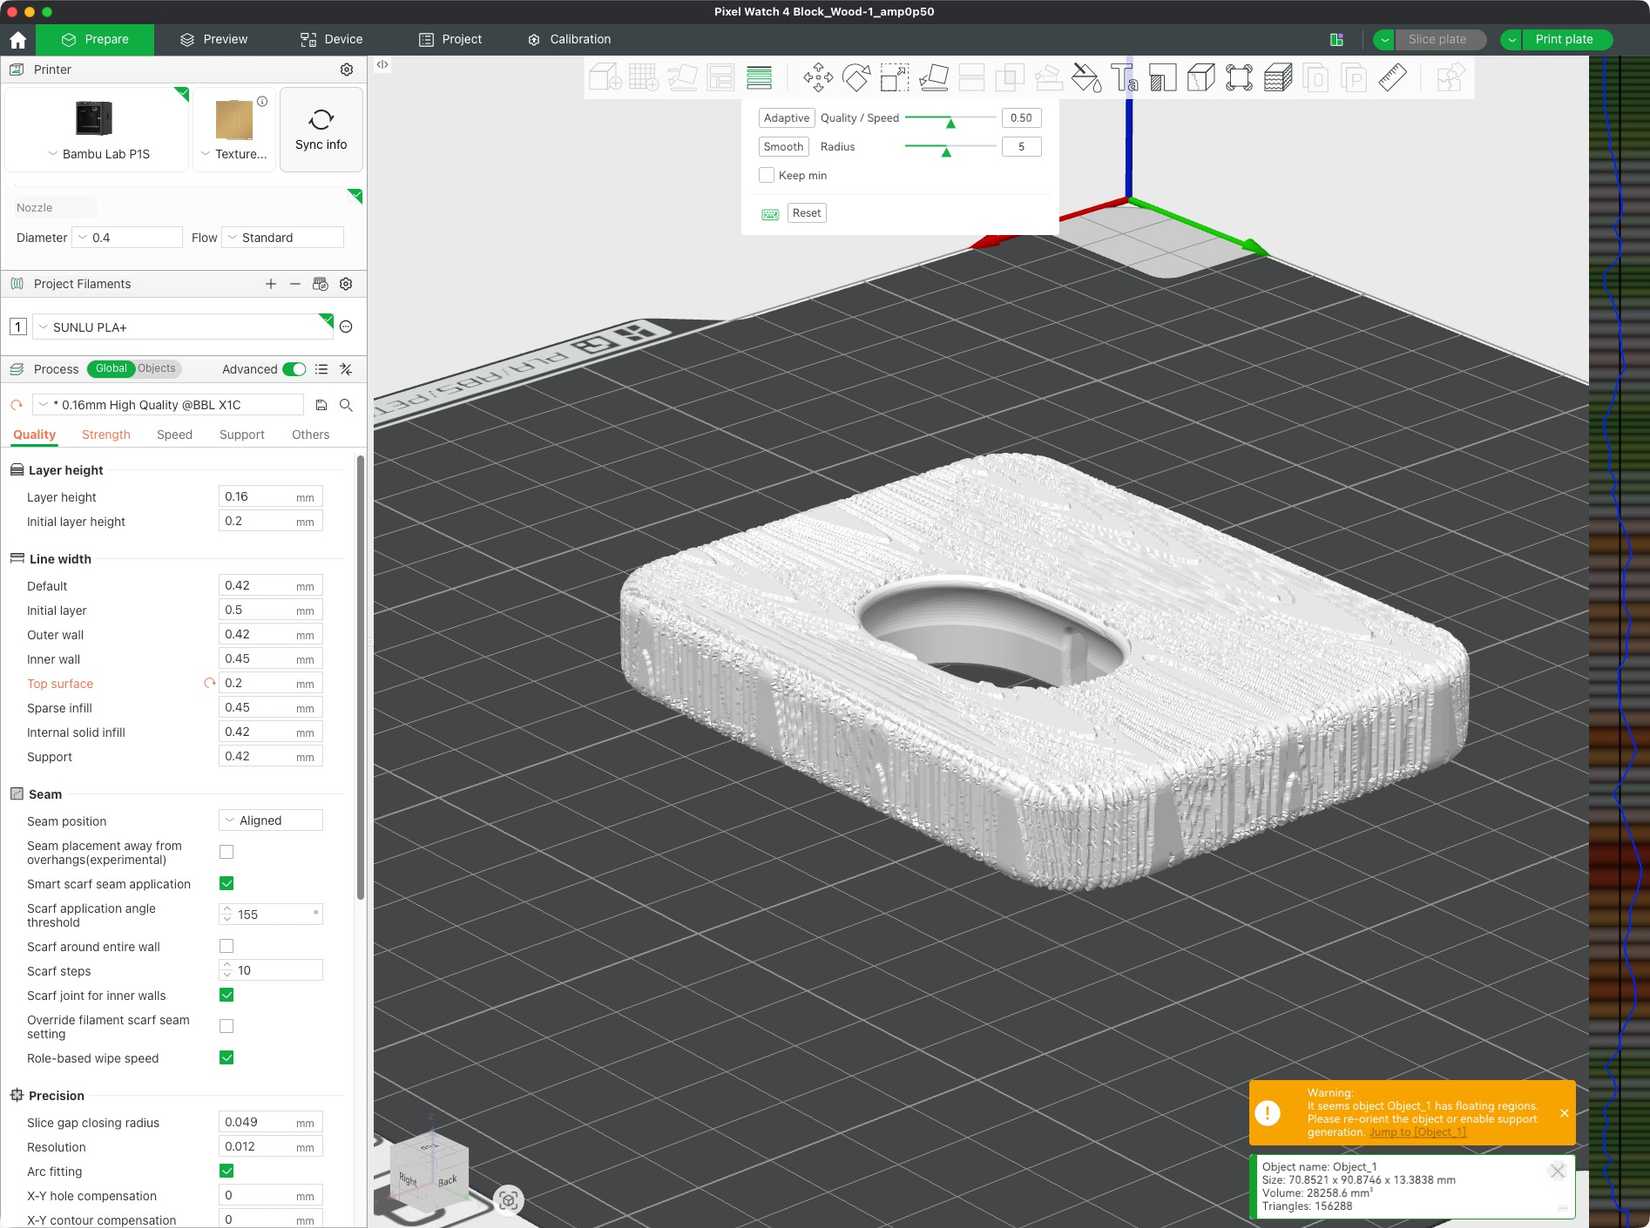This screenshot has height=1228, width=1650.
Task: Toggle the Advanced mode switch
Action: (294, 369)
